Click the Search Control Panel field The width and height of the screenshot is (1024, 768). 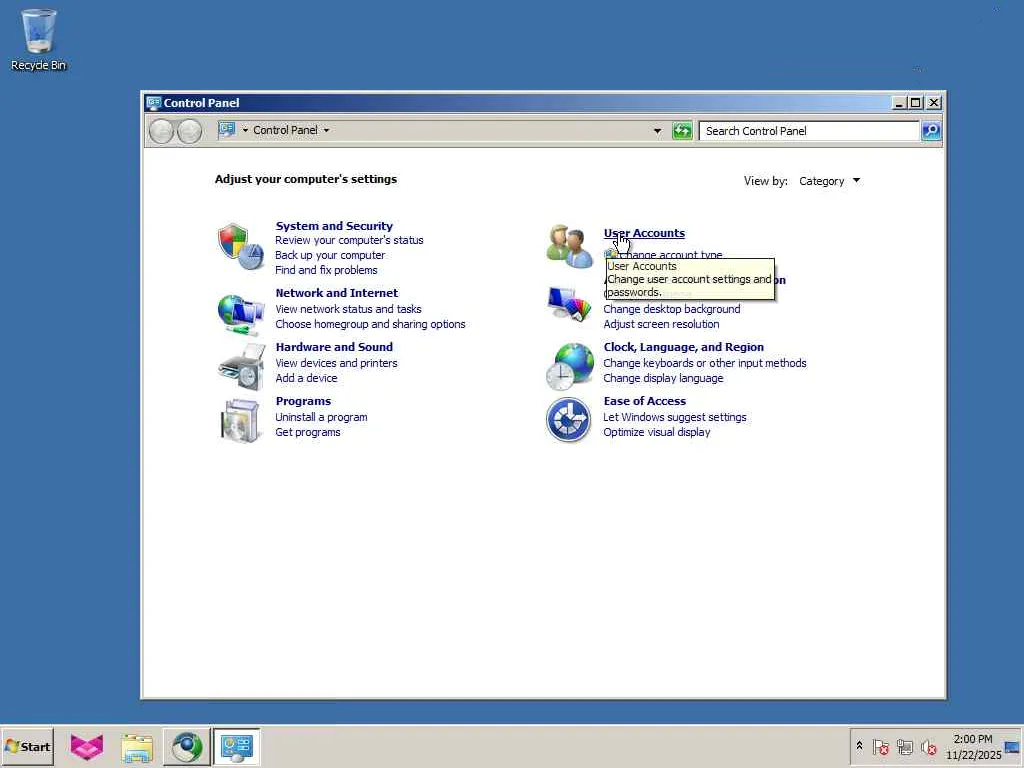click(809, 131)
